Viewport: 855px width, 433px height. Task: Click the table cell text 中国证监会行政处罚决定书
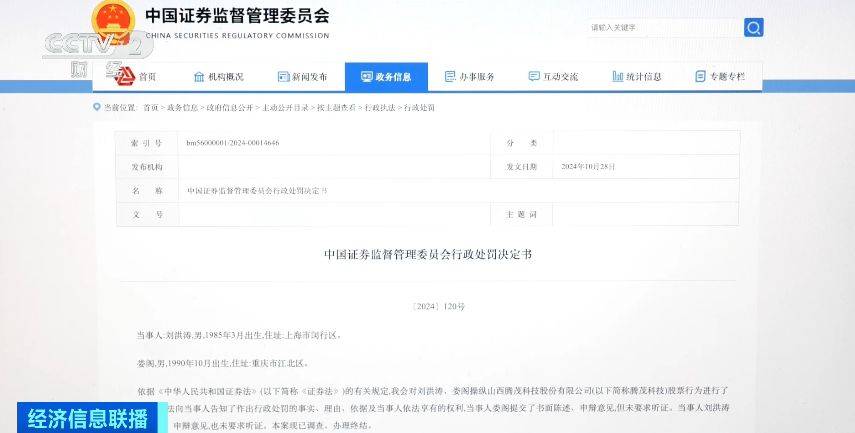coord(257,191)
